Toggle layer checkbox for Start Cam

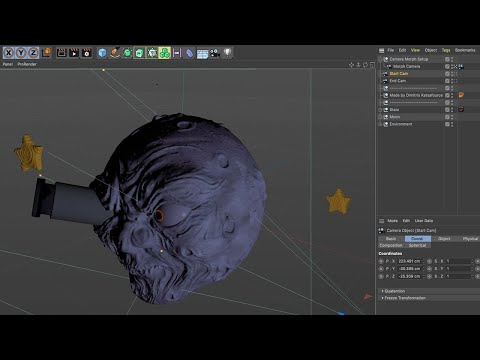tap(447, 74)
